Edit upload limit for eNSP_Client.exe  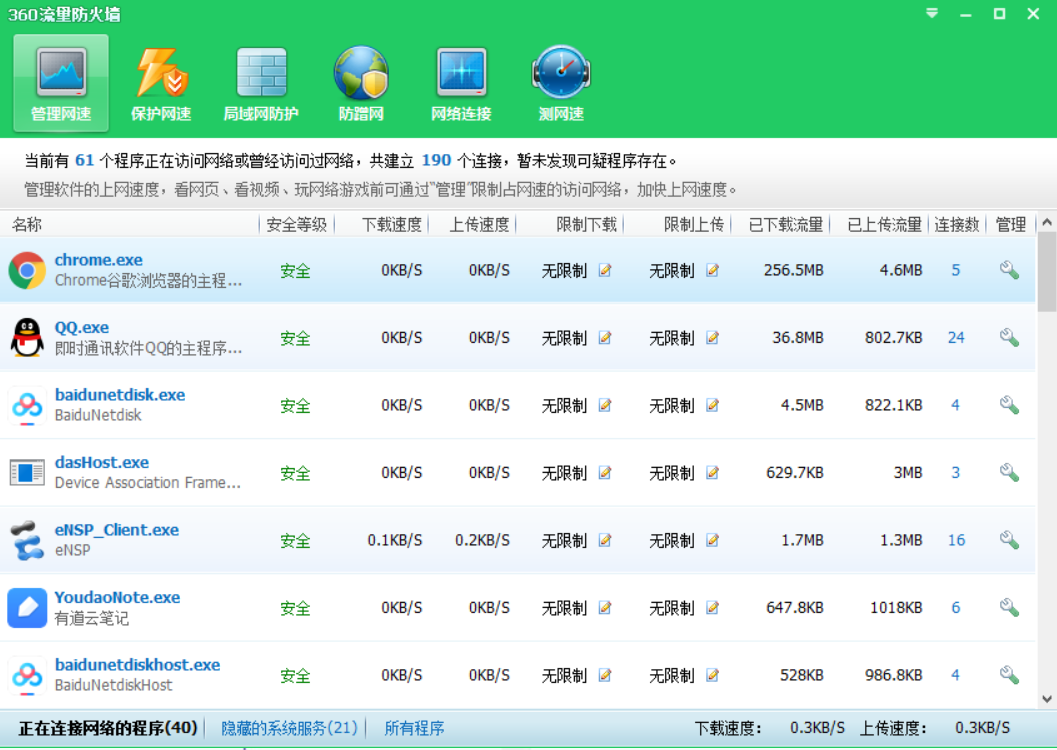713,540
